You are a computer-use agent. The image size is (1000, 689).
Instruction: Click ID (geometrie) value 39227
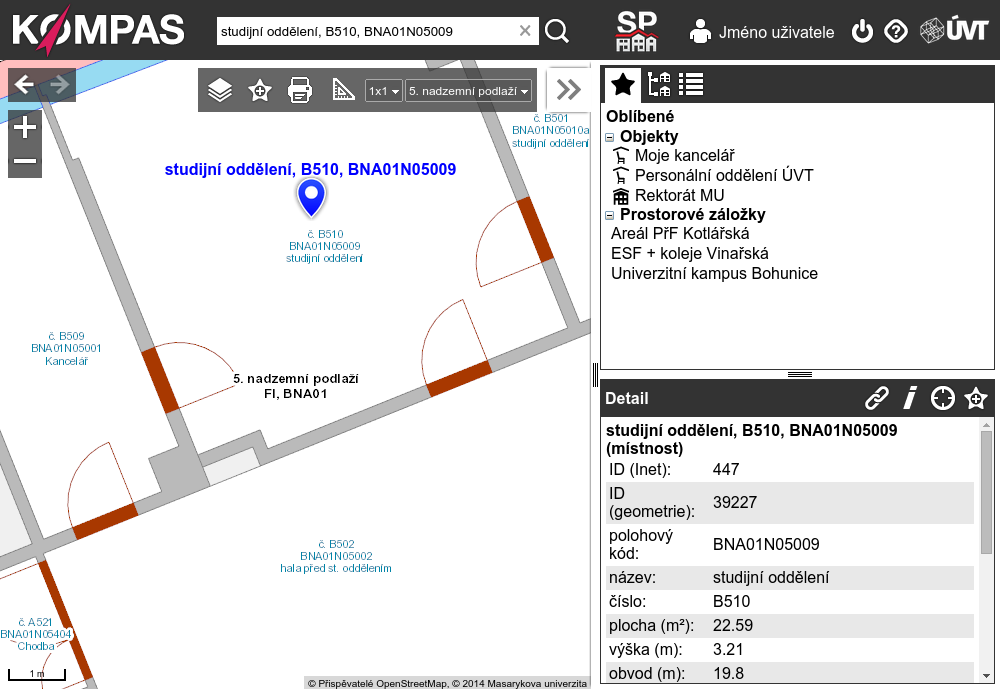[735, 502]
